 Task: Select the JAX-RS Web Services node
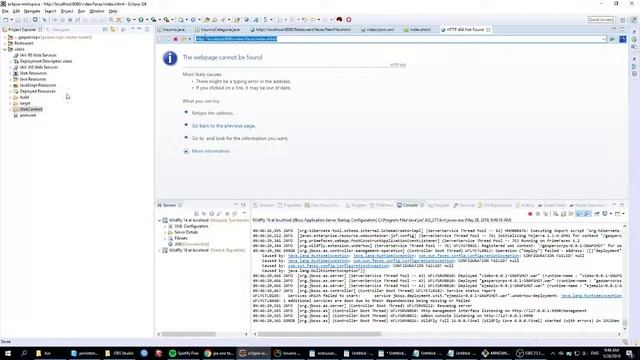coord(38,55)
